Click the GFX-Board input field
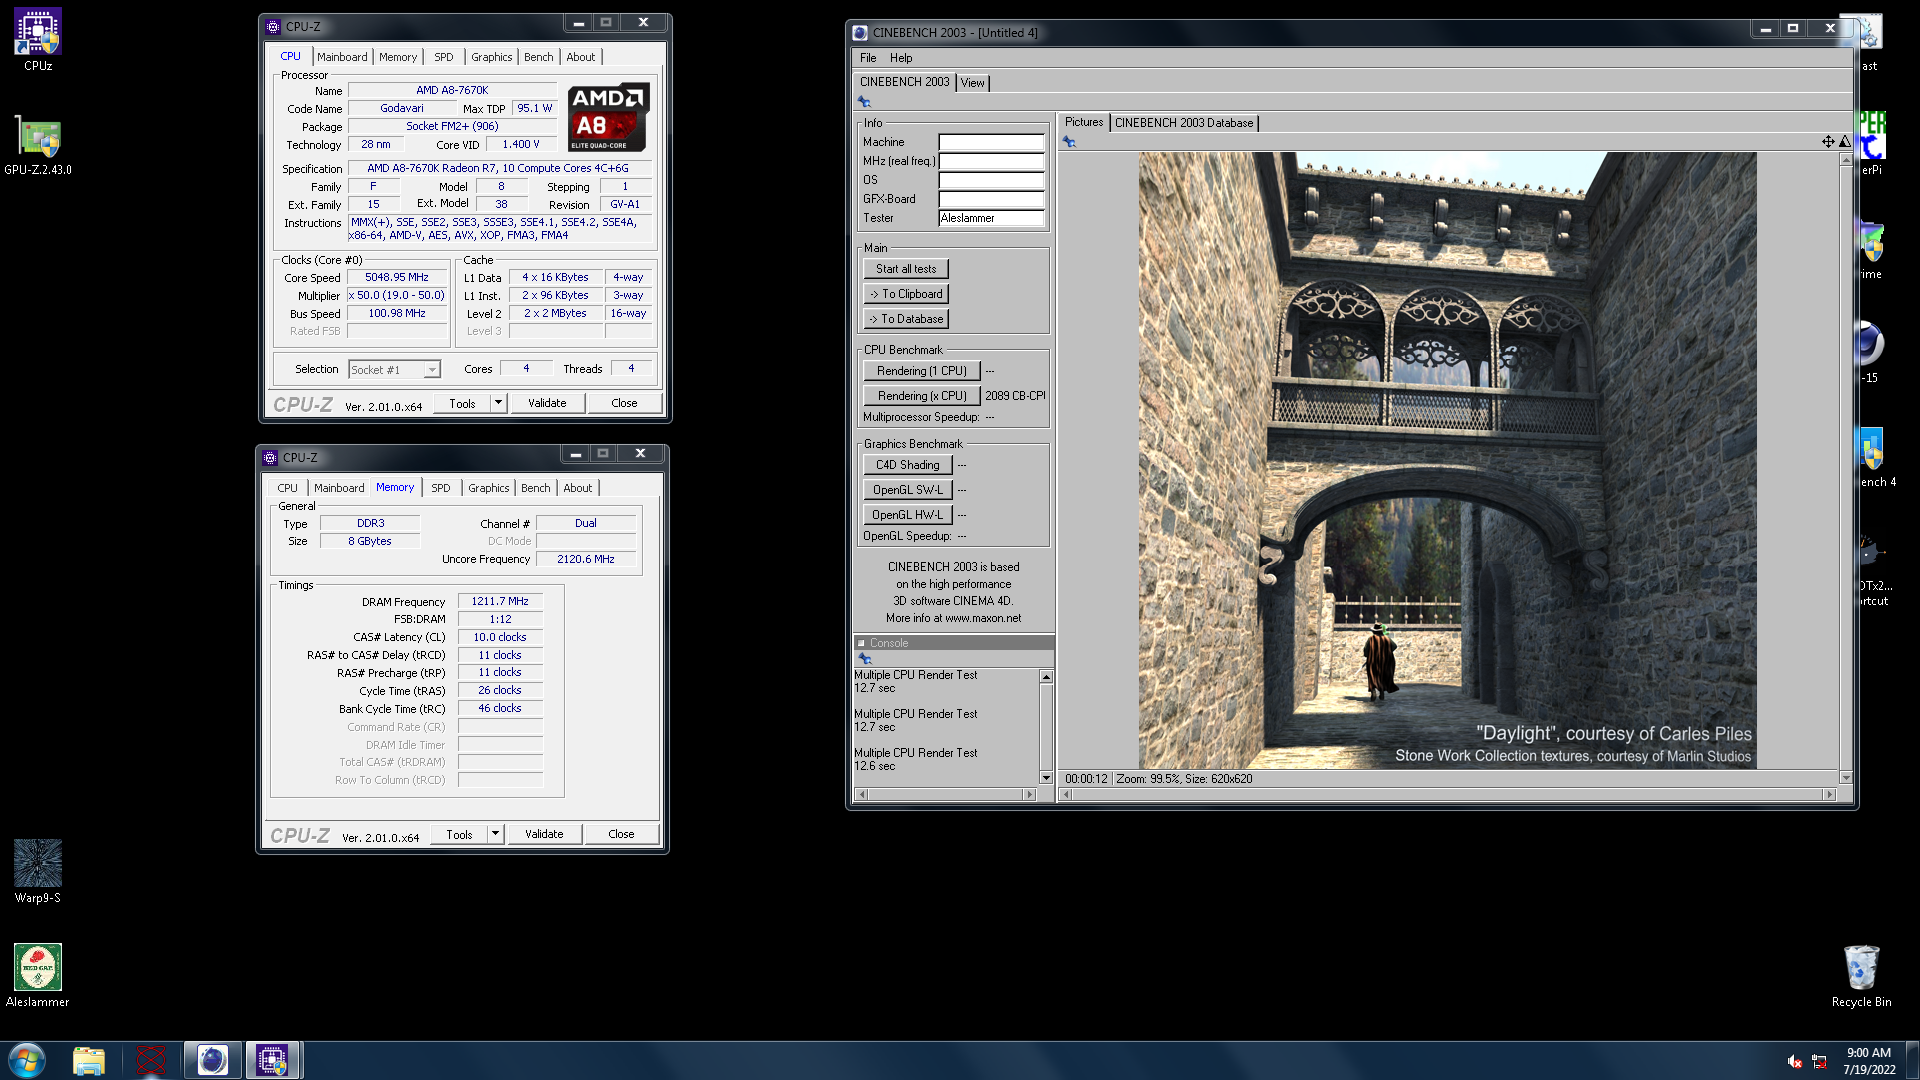1920x1080 pixels. 991,199
